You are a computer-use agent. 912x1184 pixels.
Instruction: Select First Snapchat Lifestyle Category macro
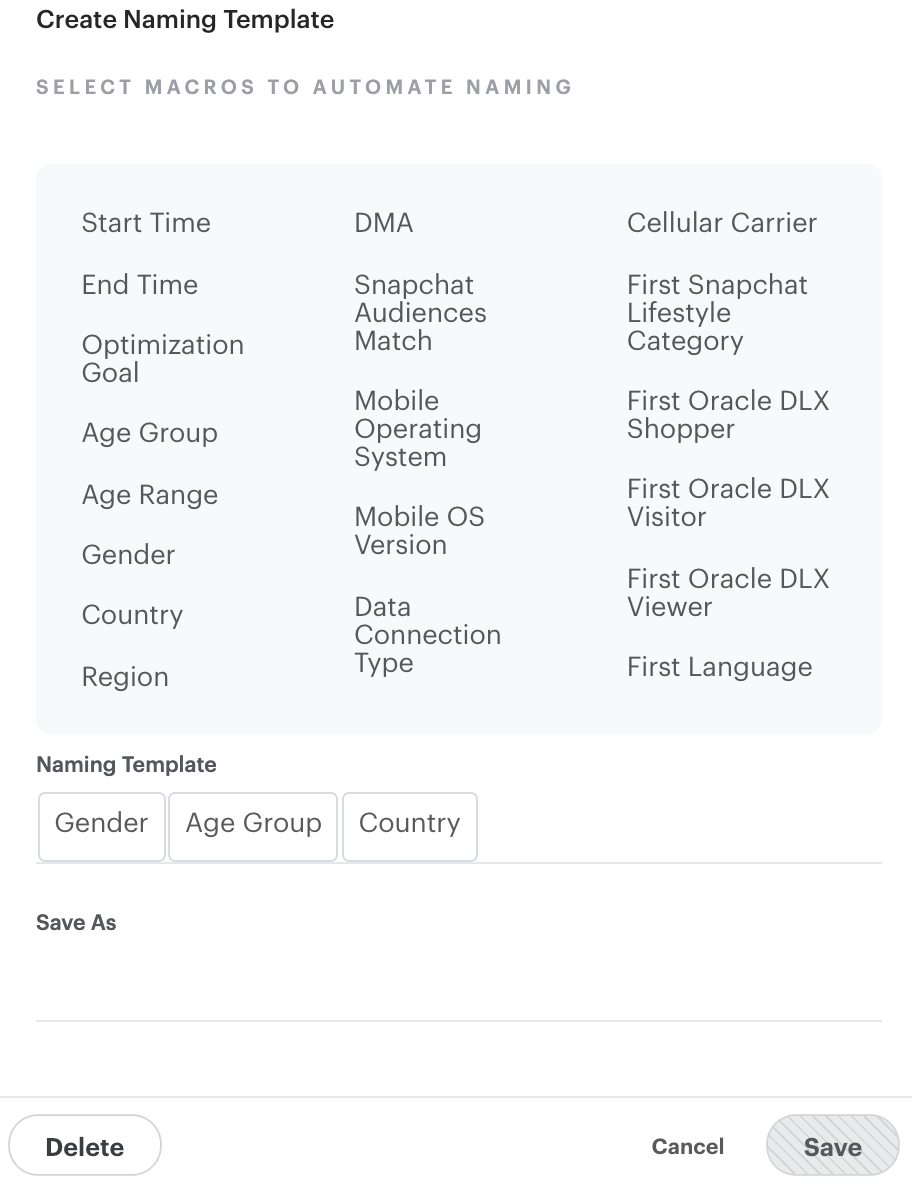[x=716, y=313]
